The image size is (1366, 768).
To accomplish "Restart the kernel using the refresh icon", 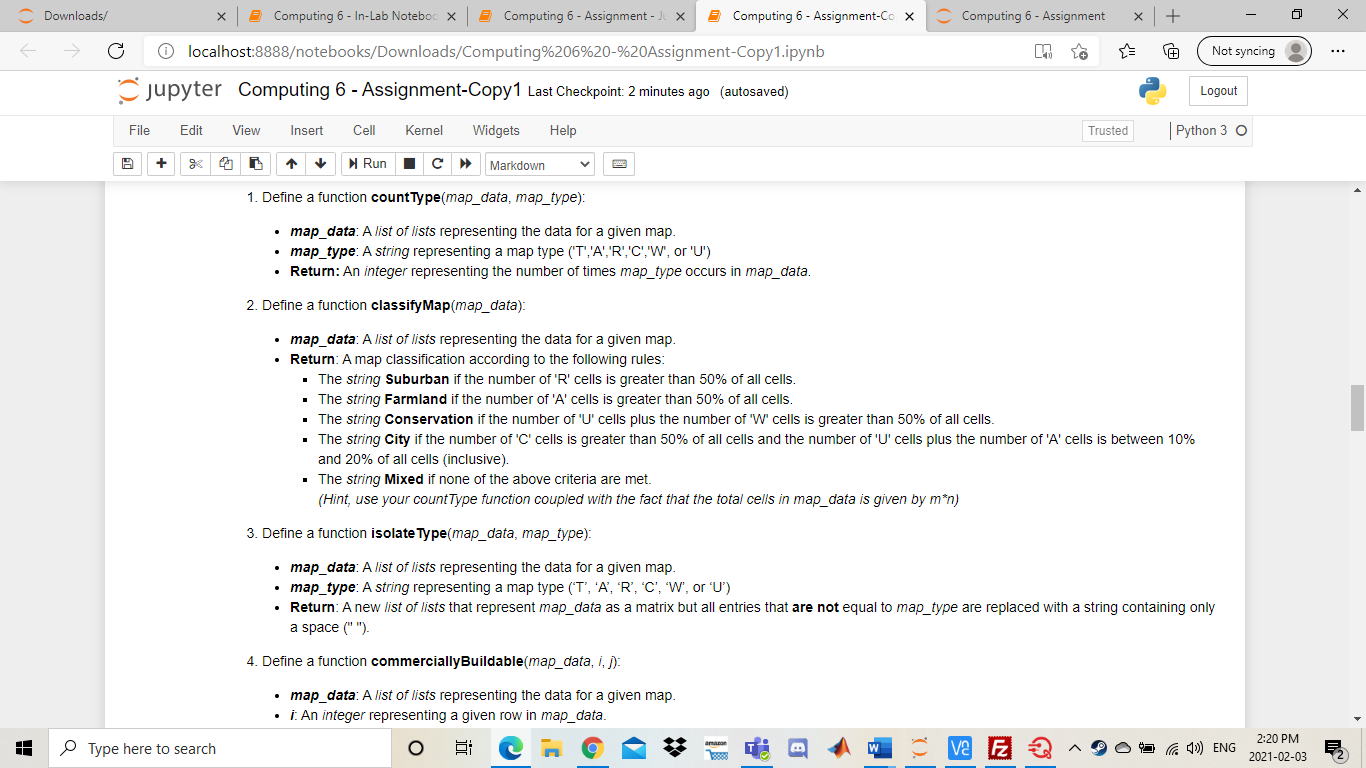I will (x=437, y=163).
